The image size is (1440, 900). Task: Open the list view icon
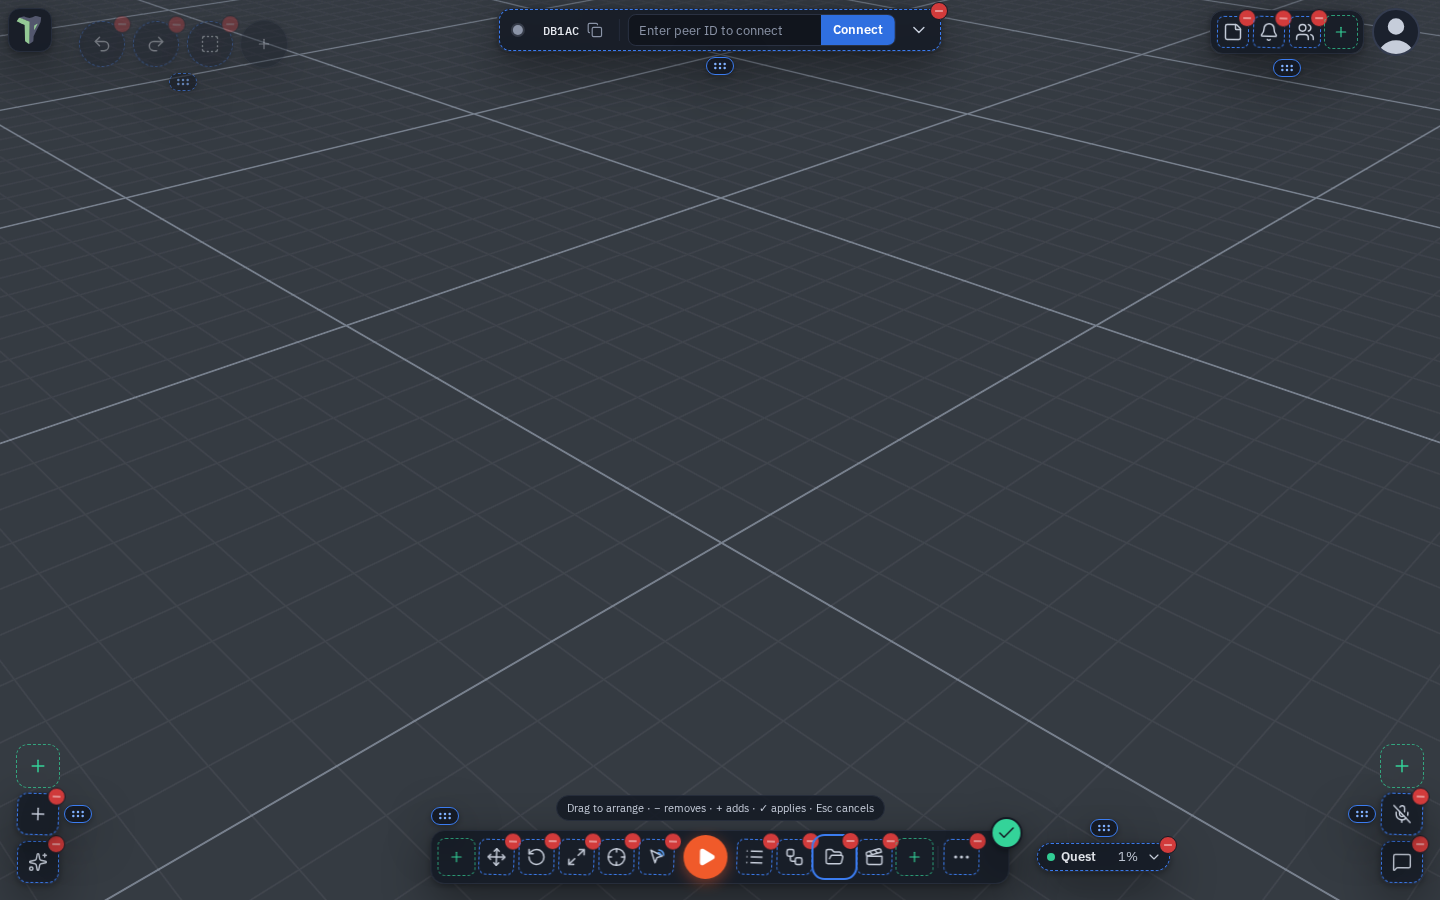click(x=754, y=857)
